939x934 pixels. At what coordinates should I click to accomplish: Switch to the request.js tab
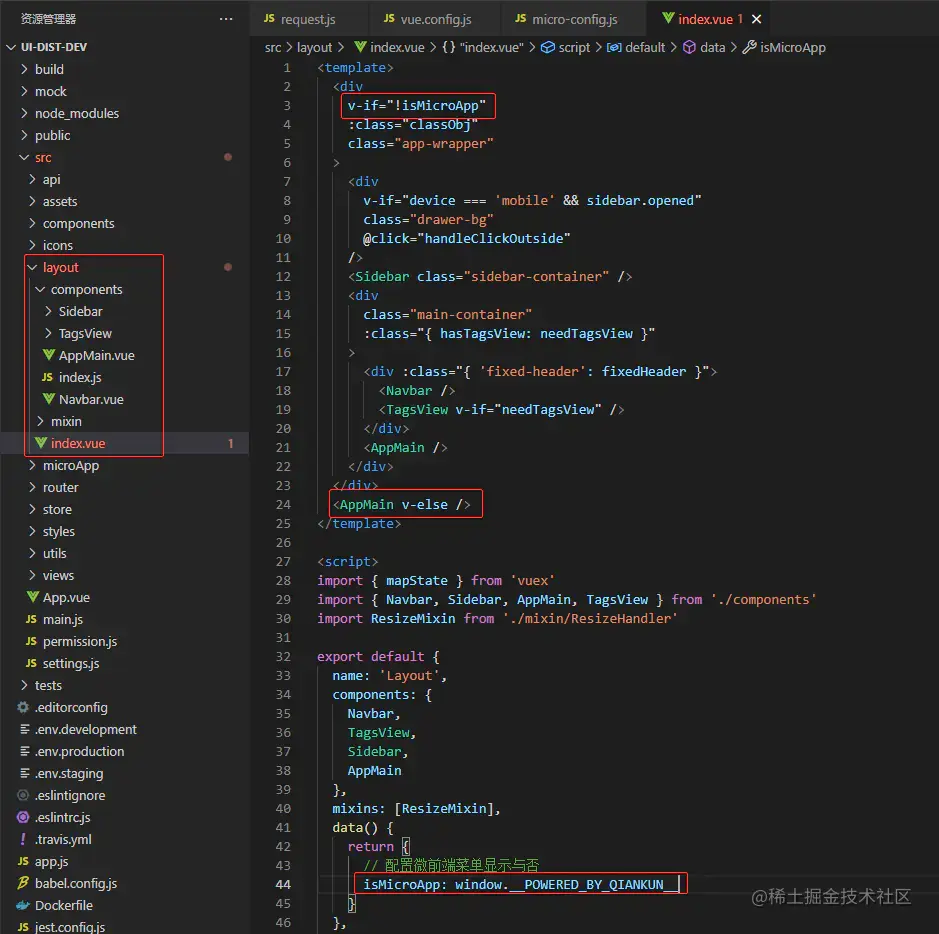coord(308,18)
